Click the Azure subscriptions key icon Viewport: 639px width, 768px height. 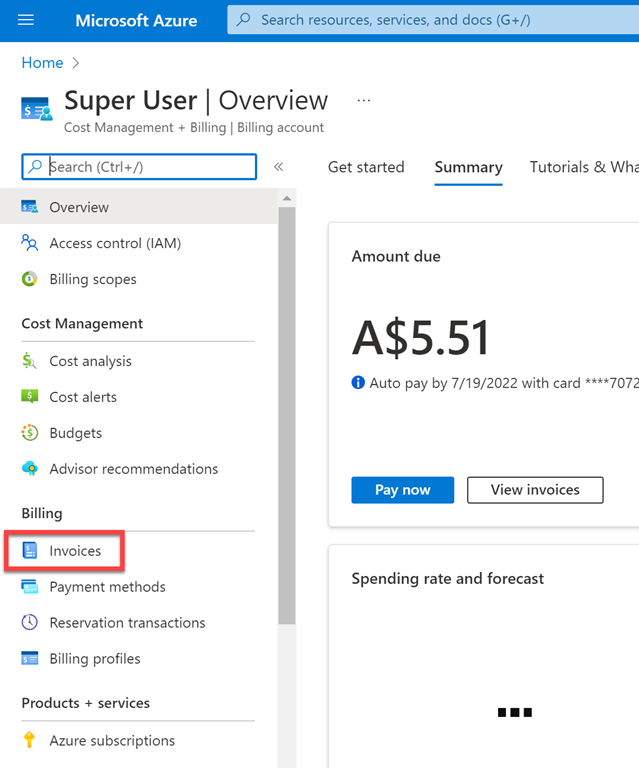(x=30, y=741)
